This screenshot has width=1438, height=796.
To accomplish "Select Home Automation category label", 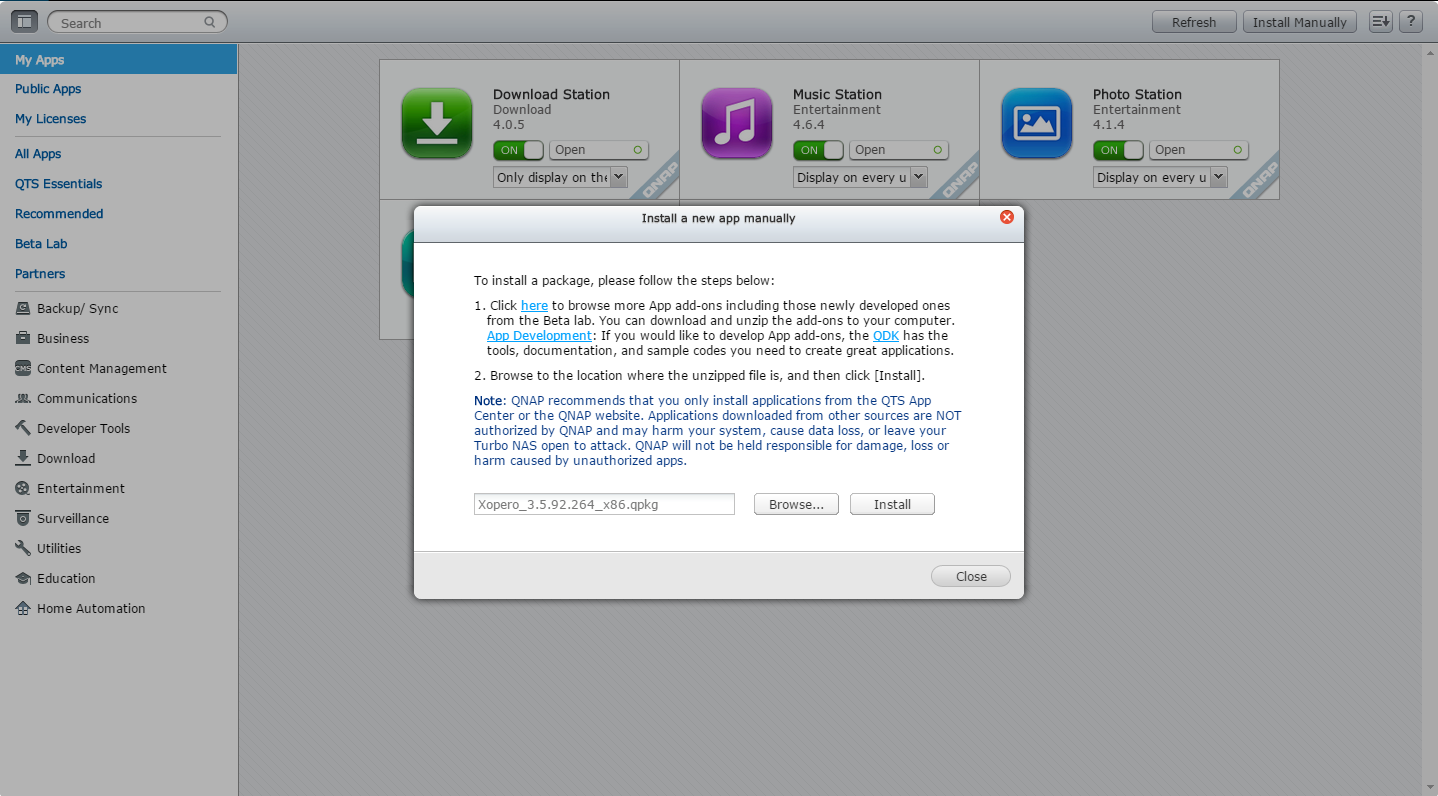I will (91, 609).
